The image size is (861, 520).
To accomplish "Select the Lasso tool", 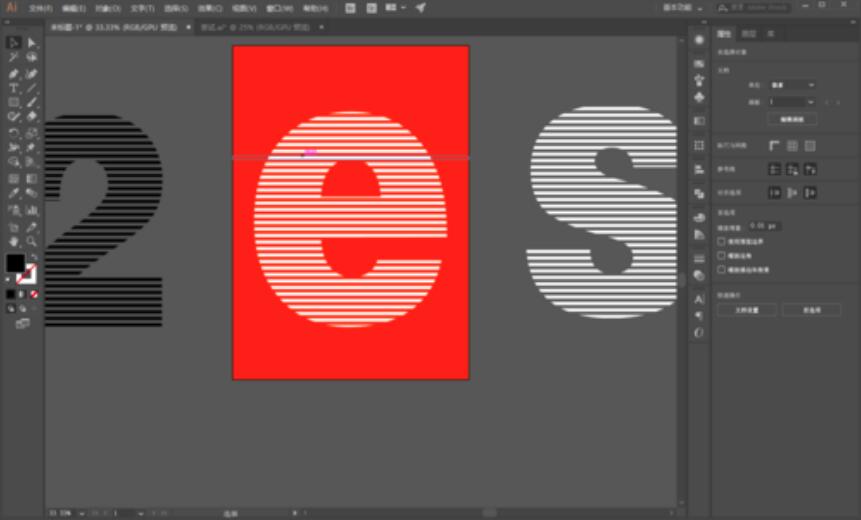I will 31,57.
